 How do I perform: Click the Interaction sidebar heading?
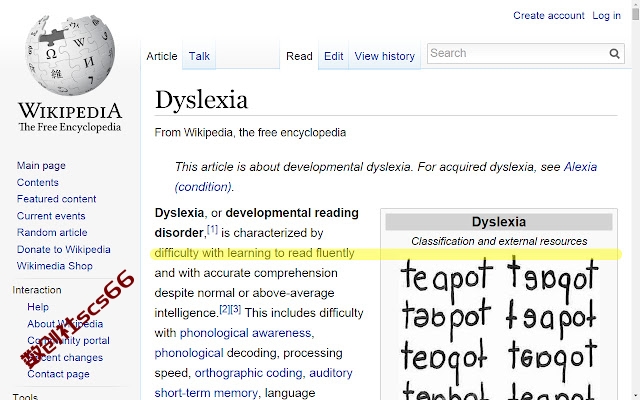[x=37, y=290]
